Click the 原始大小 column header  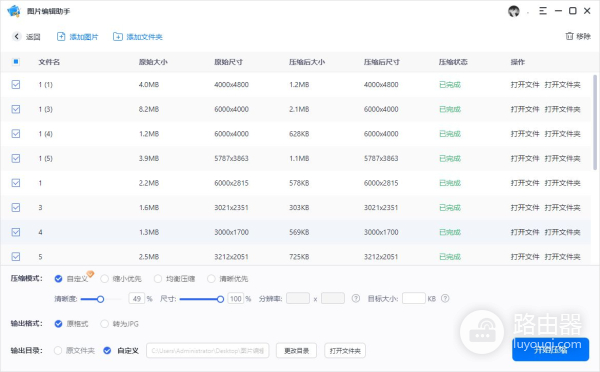[x=153, y=62]
